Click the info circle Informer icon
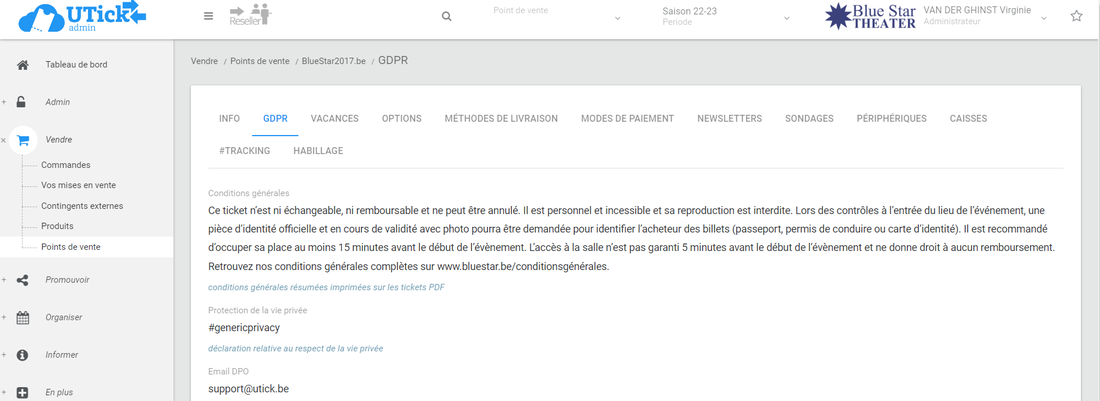1100x401 pixels. tap(23, 355)
